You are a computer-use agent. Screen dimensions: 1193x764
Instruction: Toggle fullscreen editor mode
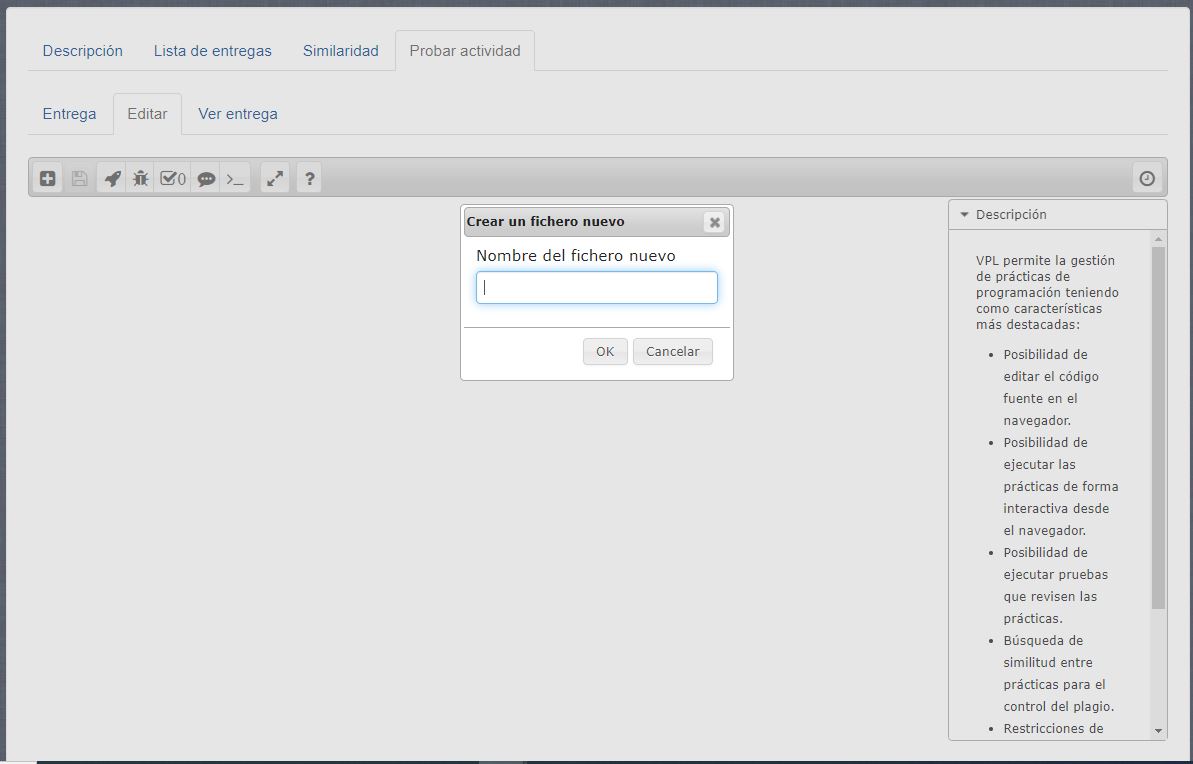[275, 179]
